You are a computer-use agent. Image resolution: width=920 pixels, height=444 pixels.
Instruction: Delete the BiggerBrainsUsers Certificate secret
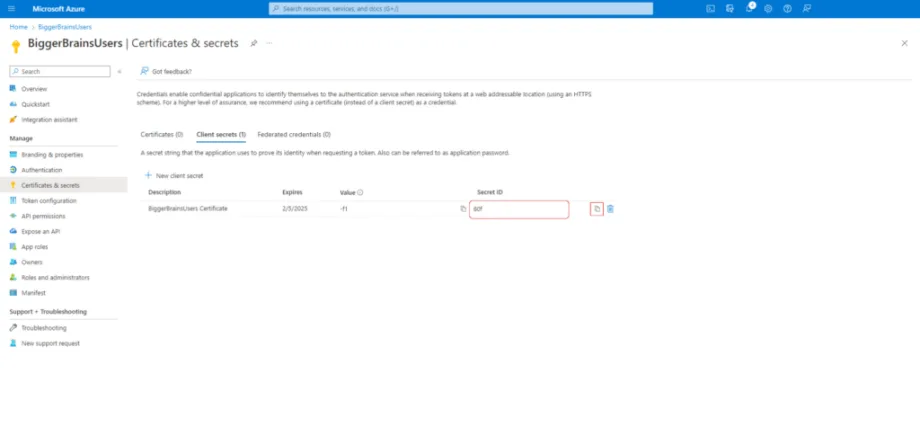[610, 209]
